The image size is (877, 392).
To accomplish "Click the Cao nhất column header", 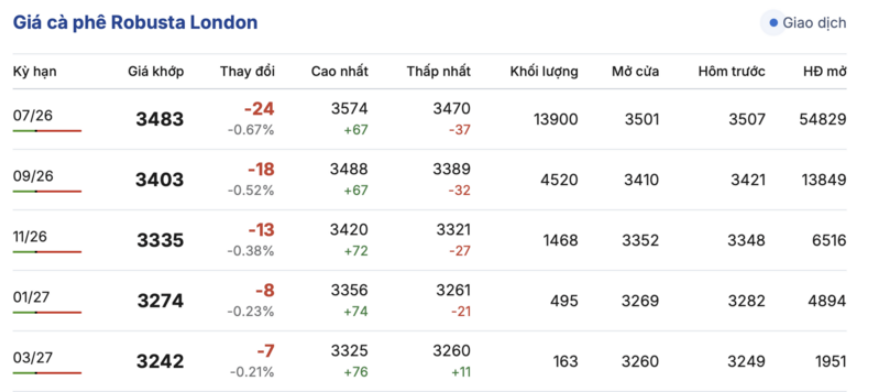I will pos(340,72).
